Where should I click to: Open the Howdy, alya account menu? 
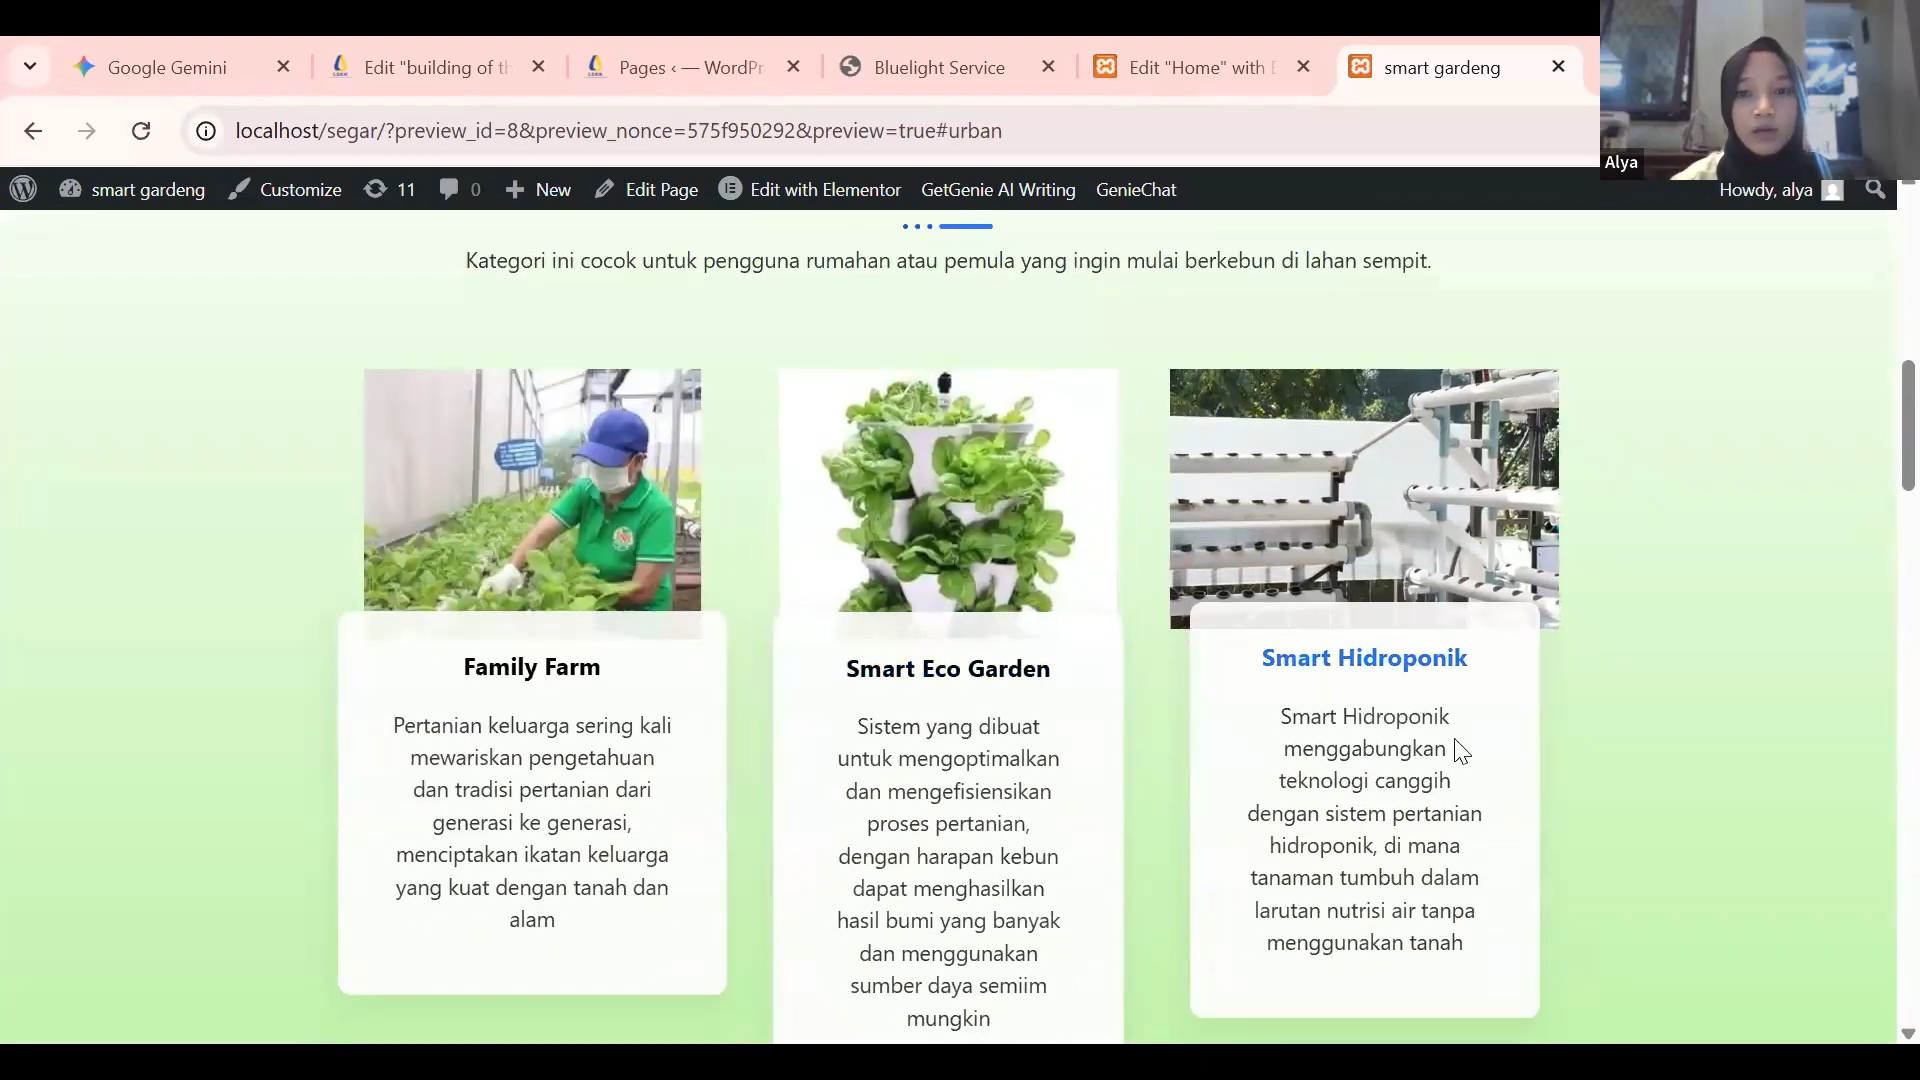point(1765,189)
